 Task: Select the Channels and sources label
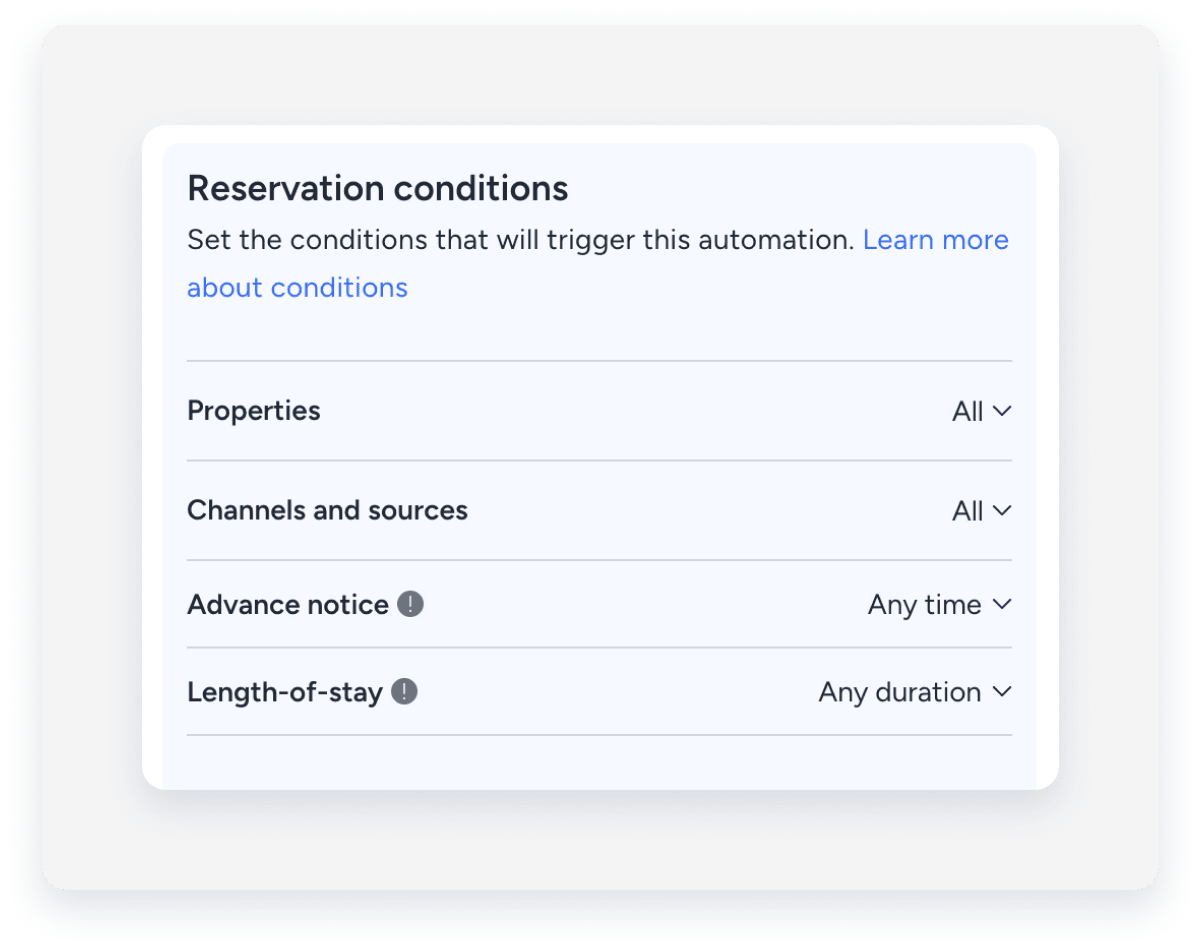(327, 510)
